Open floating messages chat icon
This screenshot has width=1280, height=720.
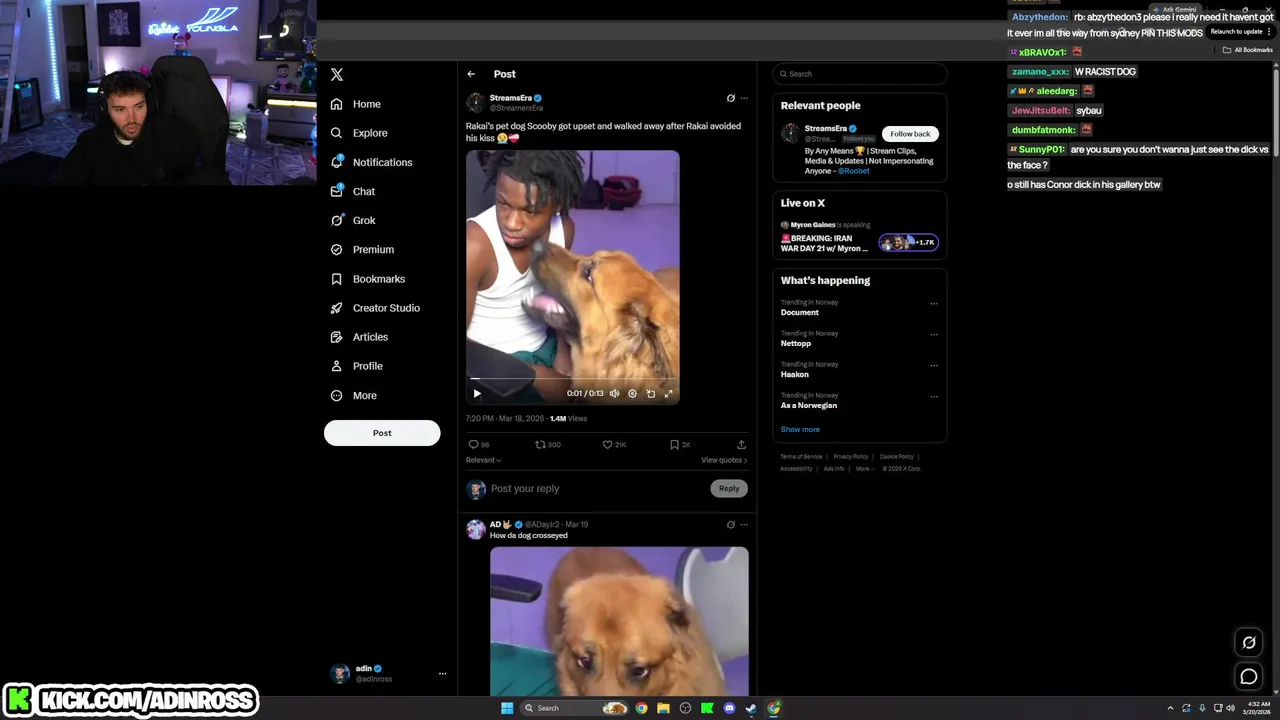1249,677
